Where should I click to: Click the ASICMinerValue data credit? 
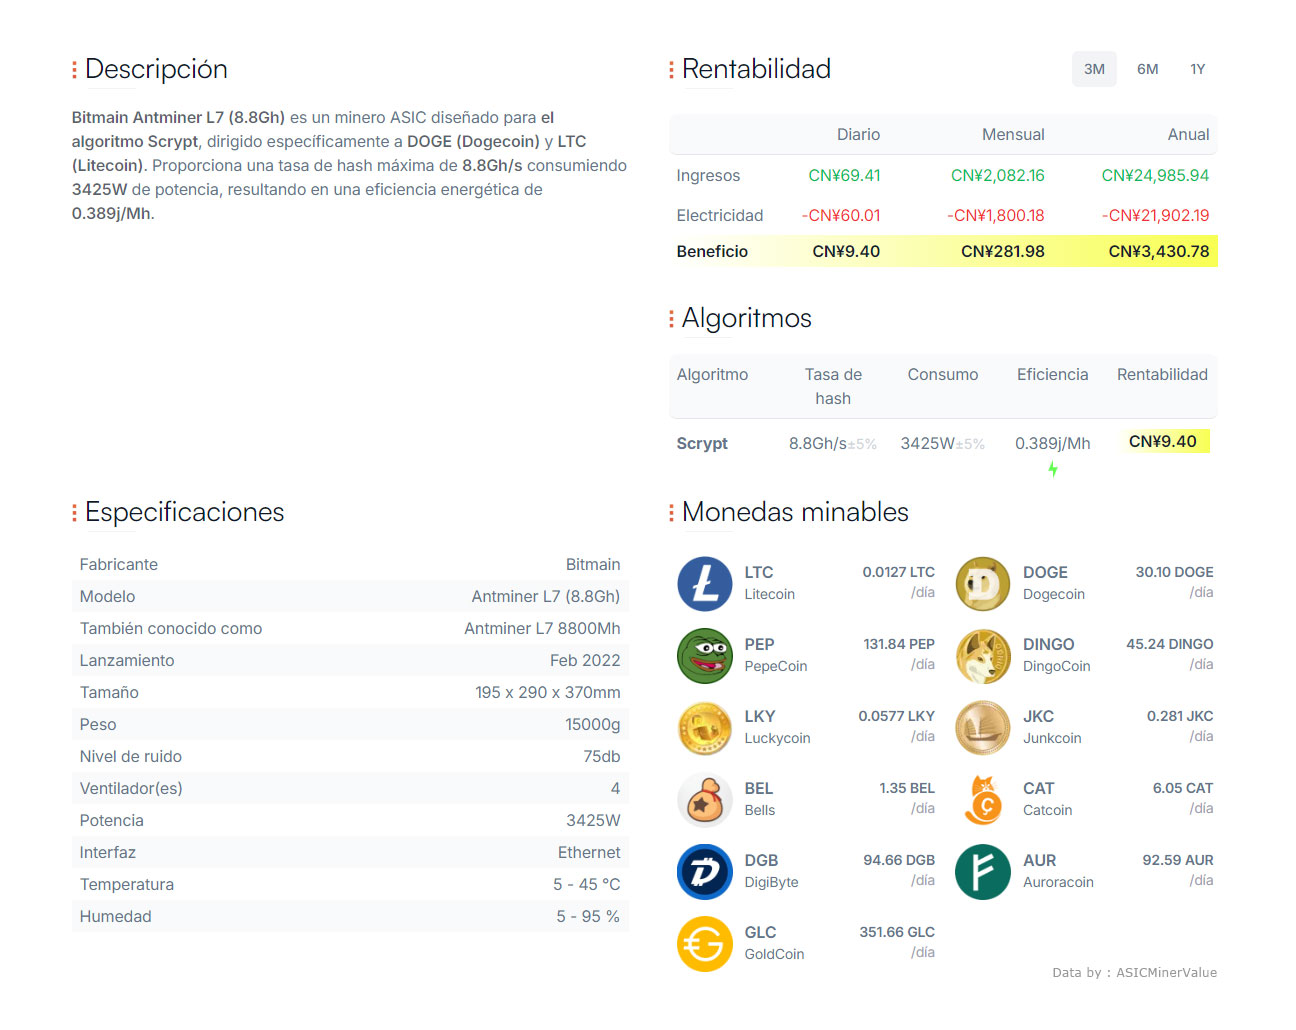click(x=1166, y=972)
